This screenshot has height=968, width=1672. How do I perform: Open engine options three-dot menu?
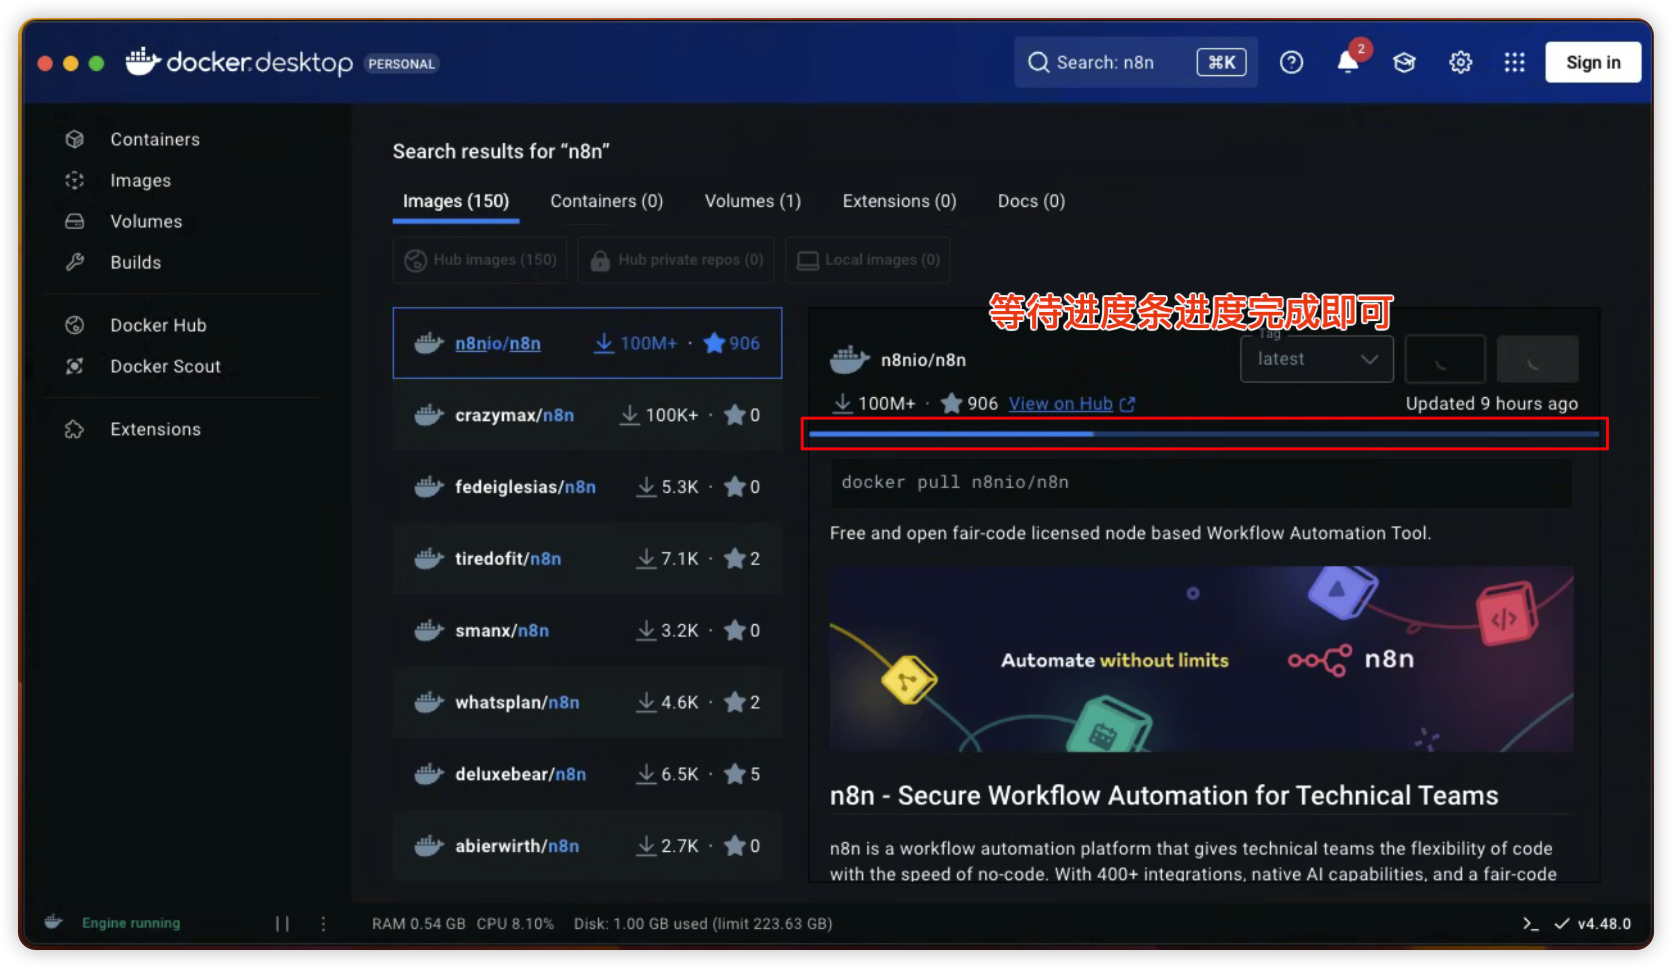click(323, 924)
